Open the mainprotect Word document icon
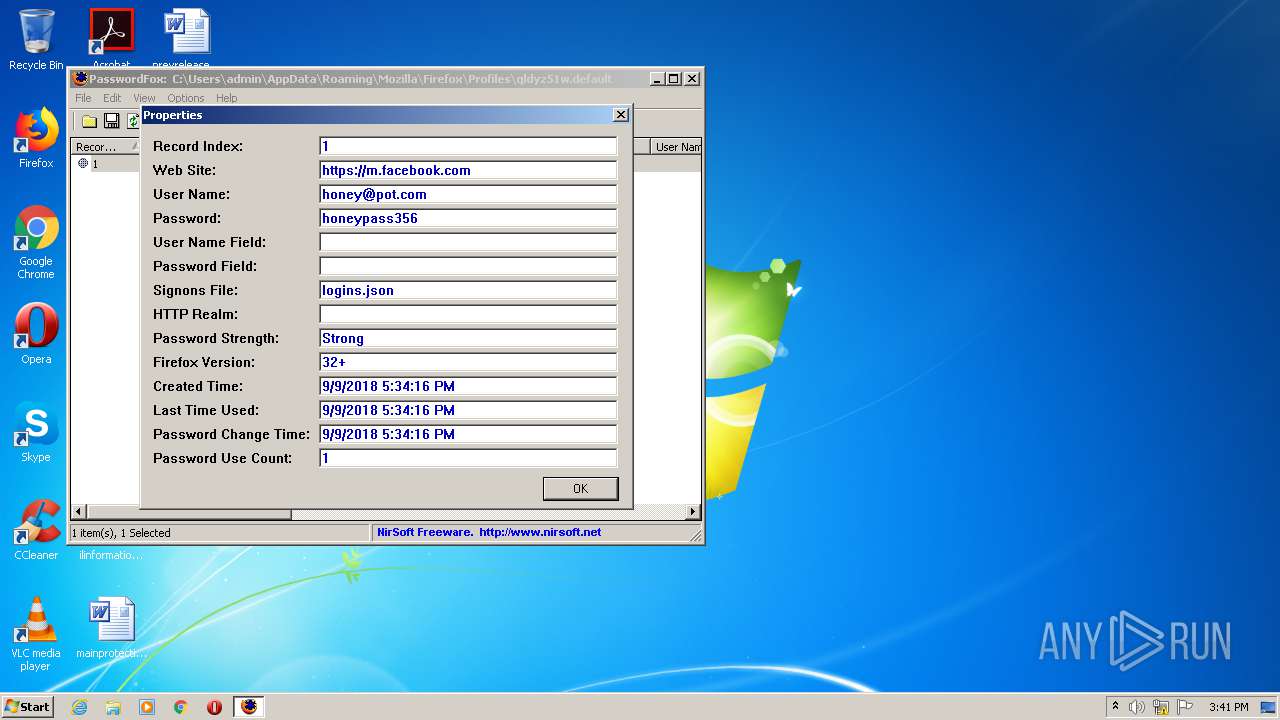This screenshot has width=1280, height=720. (x=111, y=628)
